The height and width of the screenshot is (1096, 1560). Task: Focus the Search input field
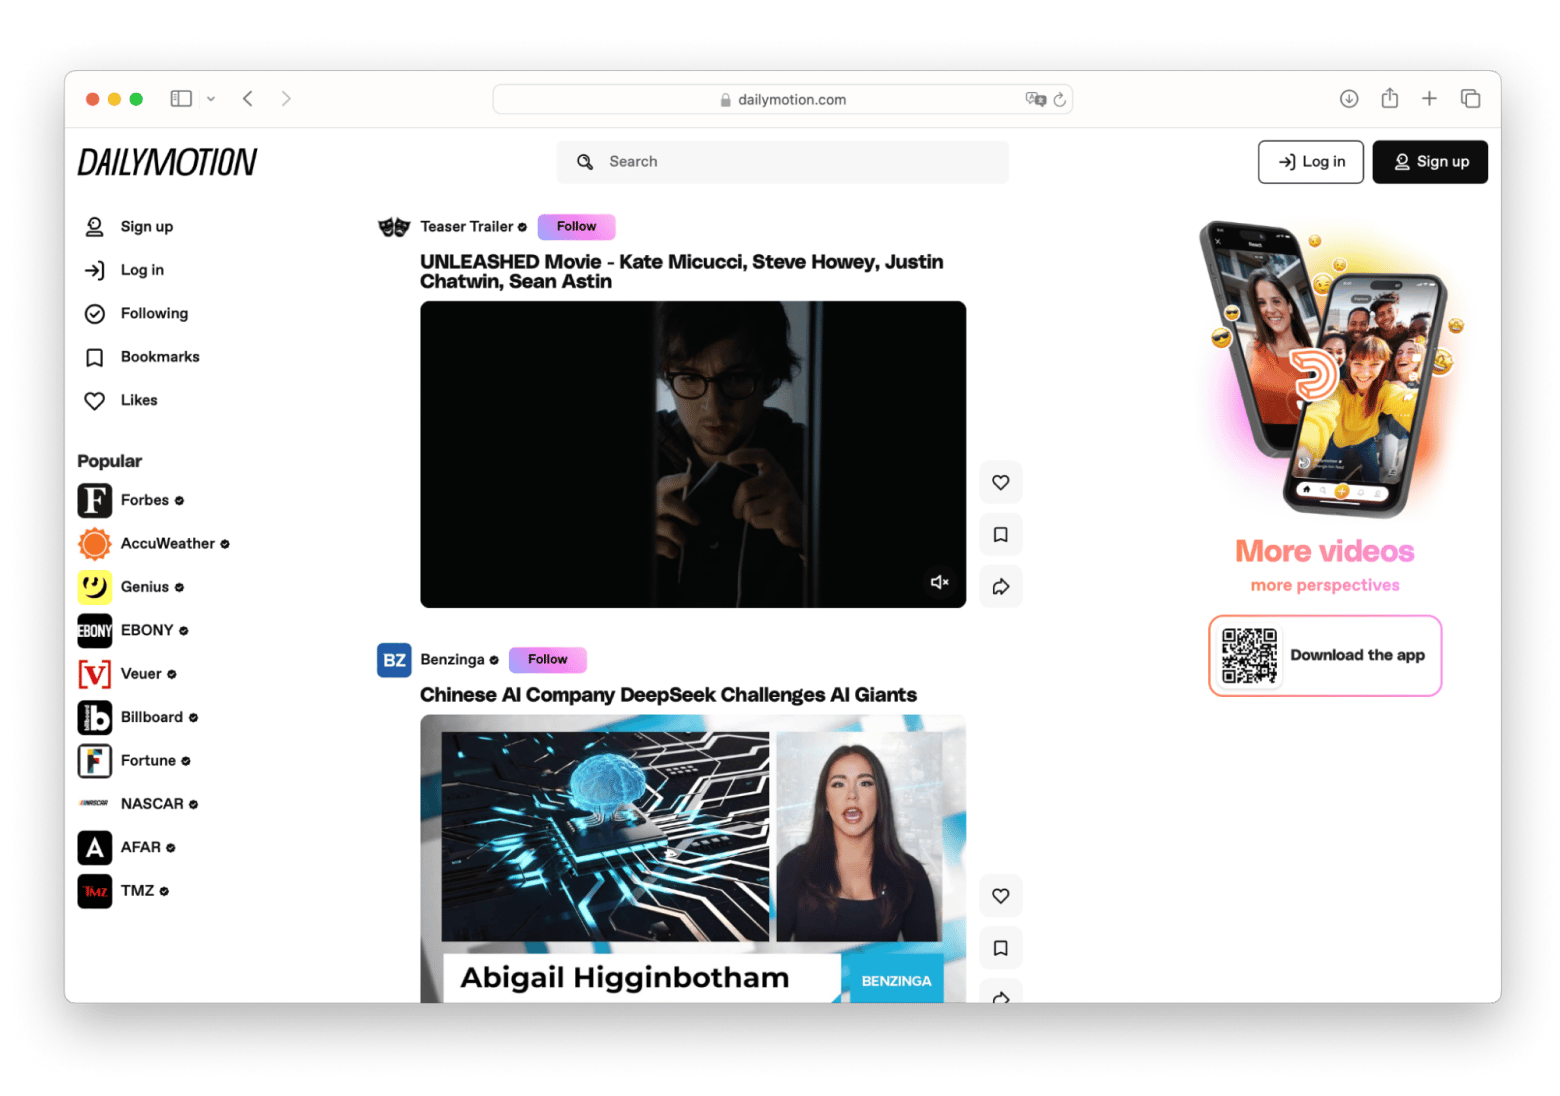point(782,162)
